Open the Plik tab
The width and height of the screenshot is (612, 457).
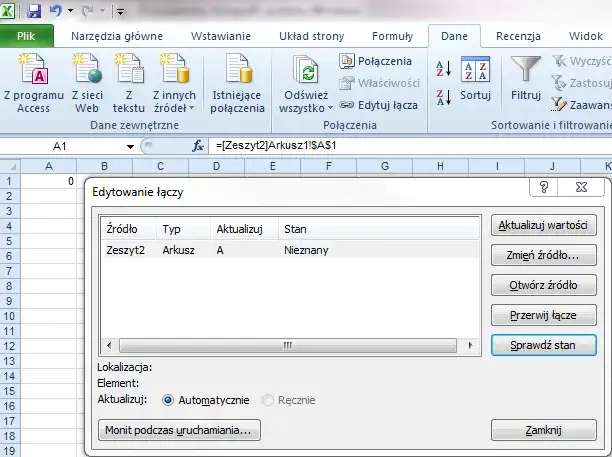[x=27, y=36]
